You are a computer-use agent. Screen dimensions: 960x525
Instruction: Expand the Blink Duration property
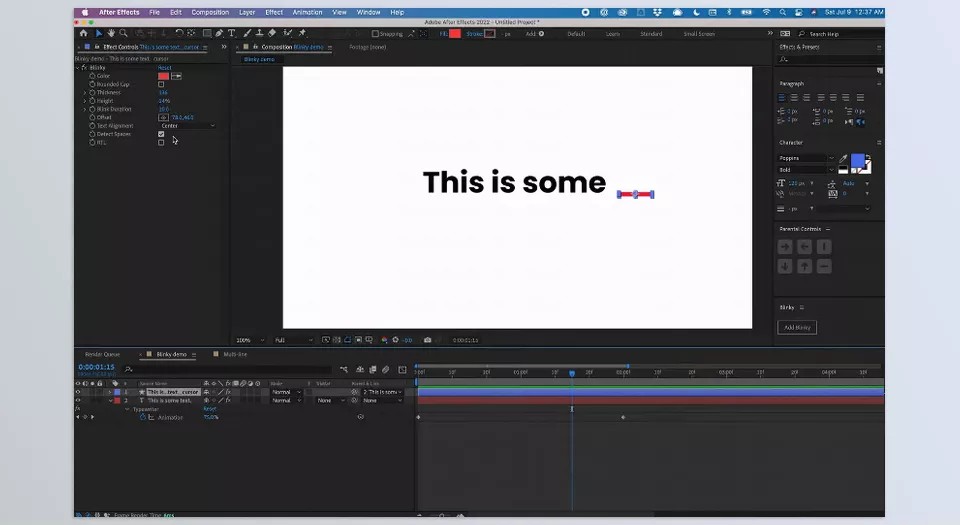click(85, 109)
